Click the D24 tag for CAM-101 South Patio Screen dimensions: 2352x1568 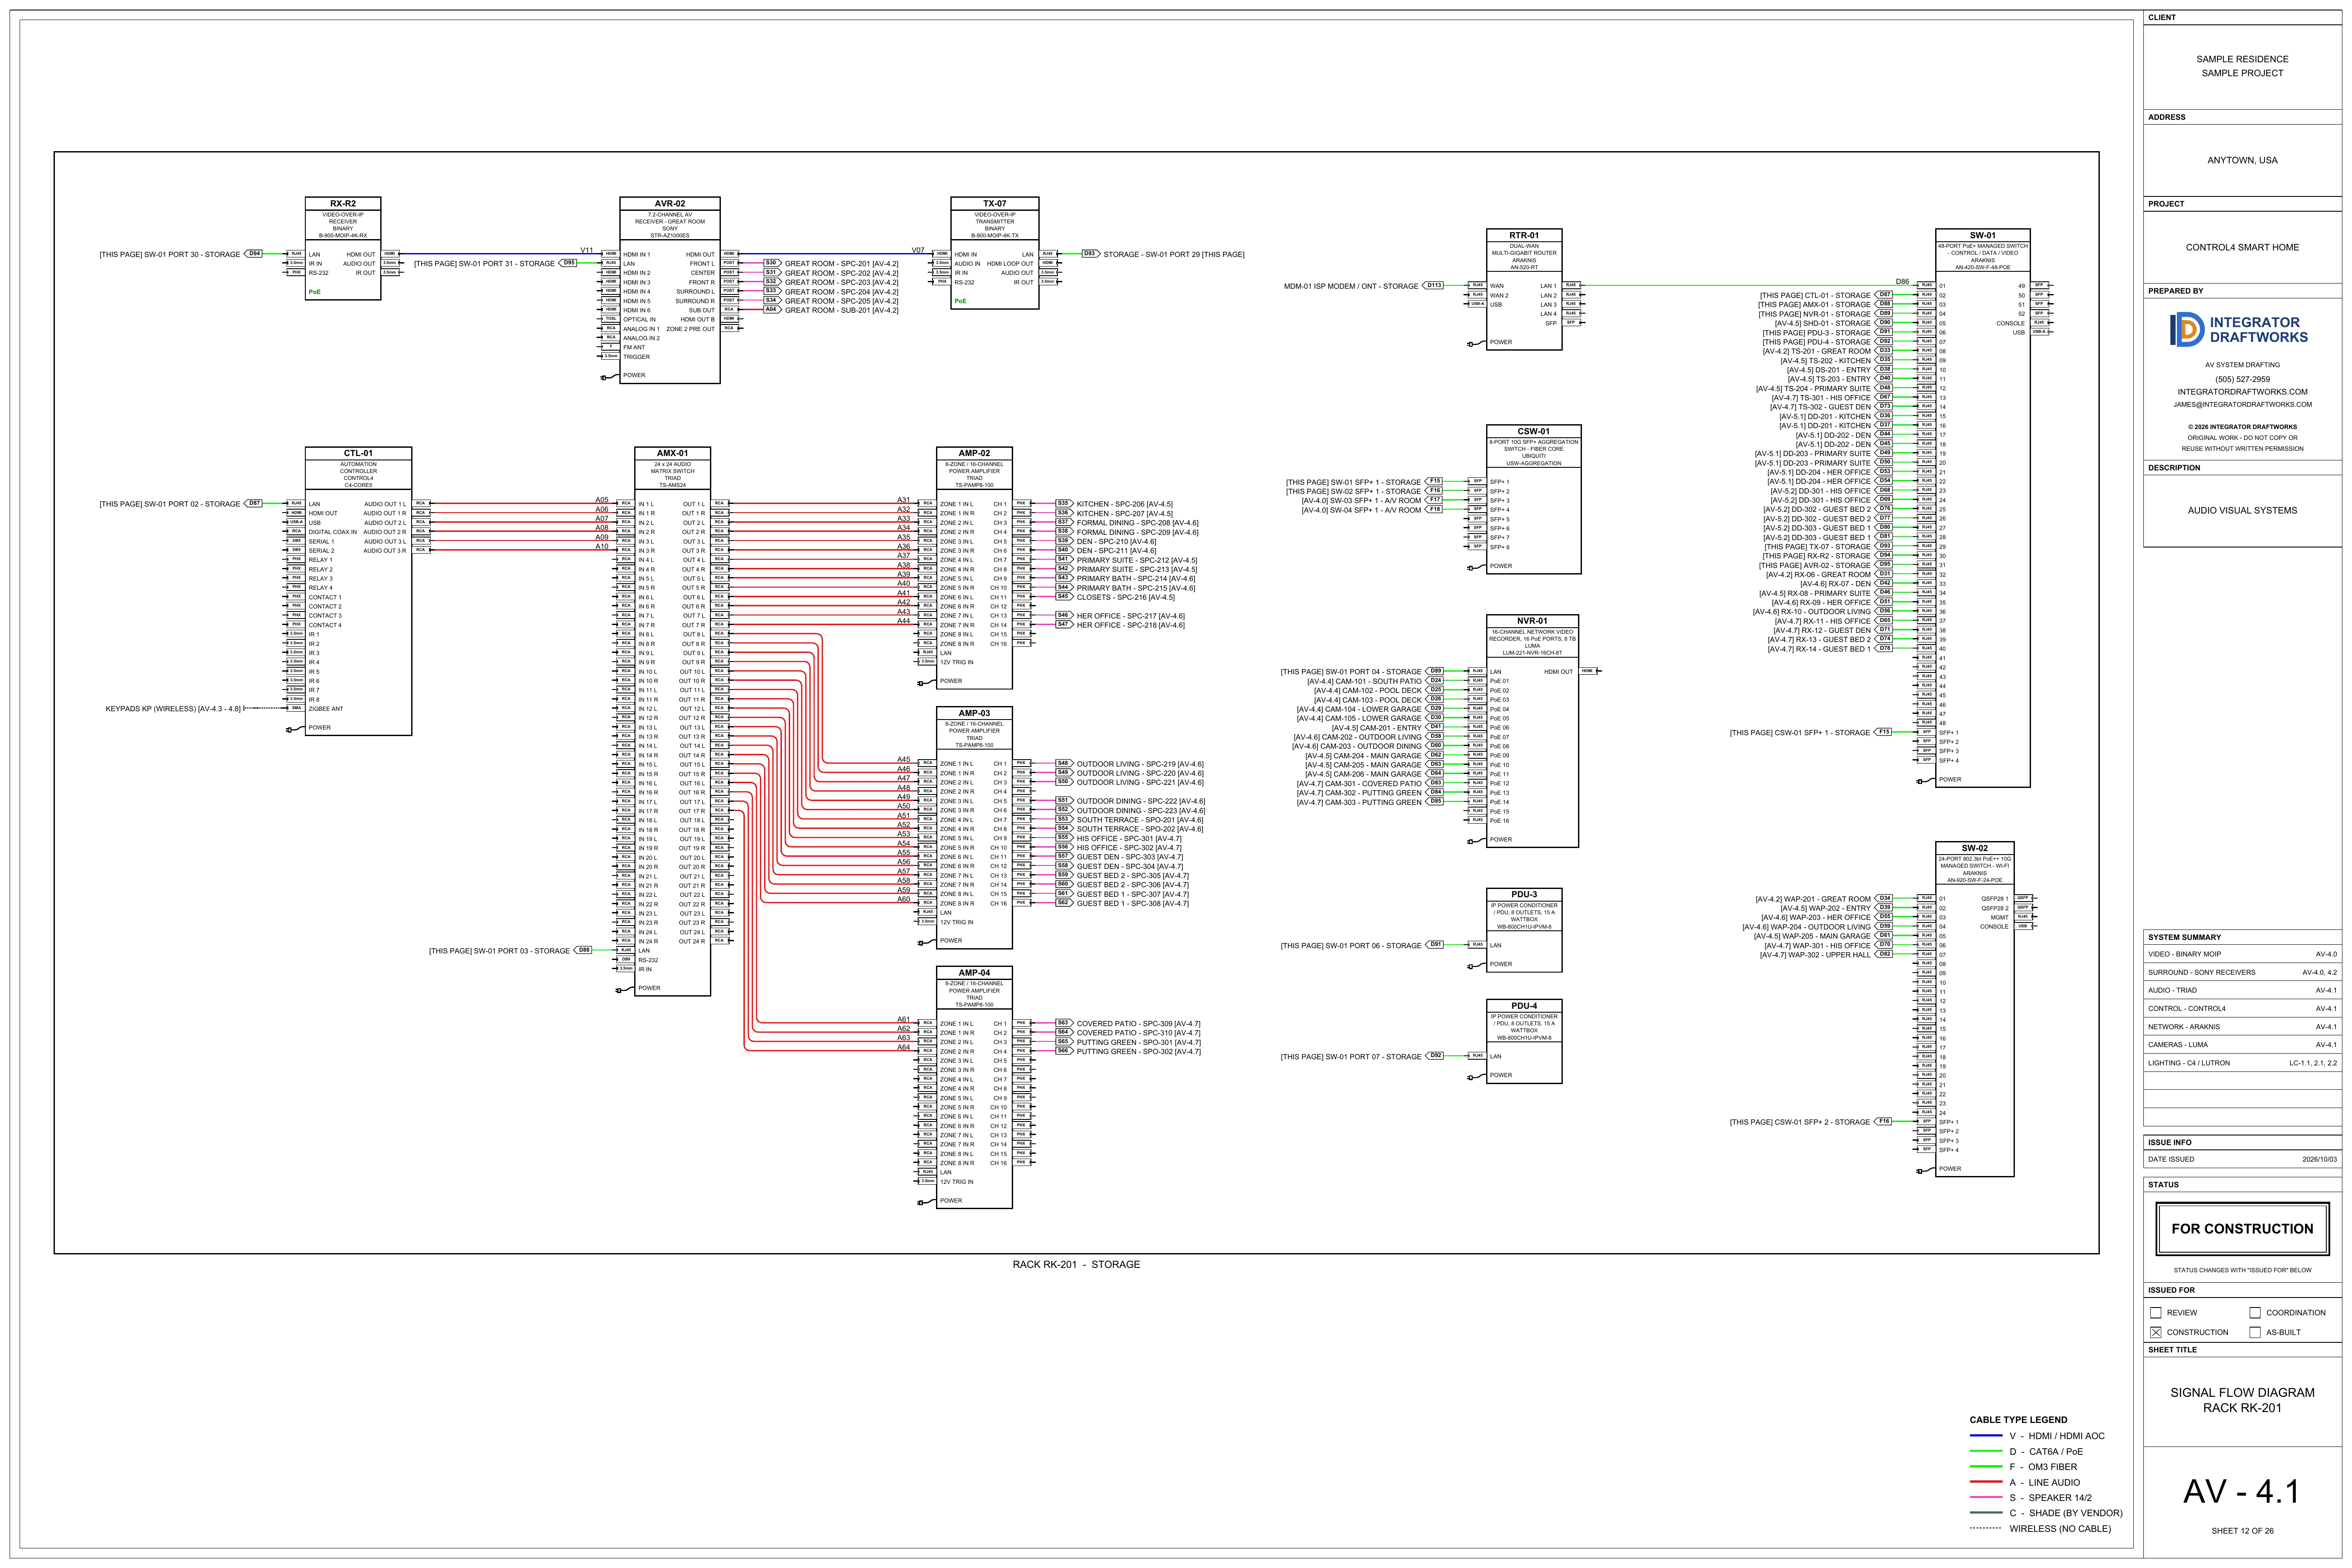pos(1435,681)
